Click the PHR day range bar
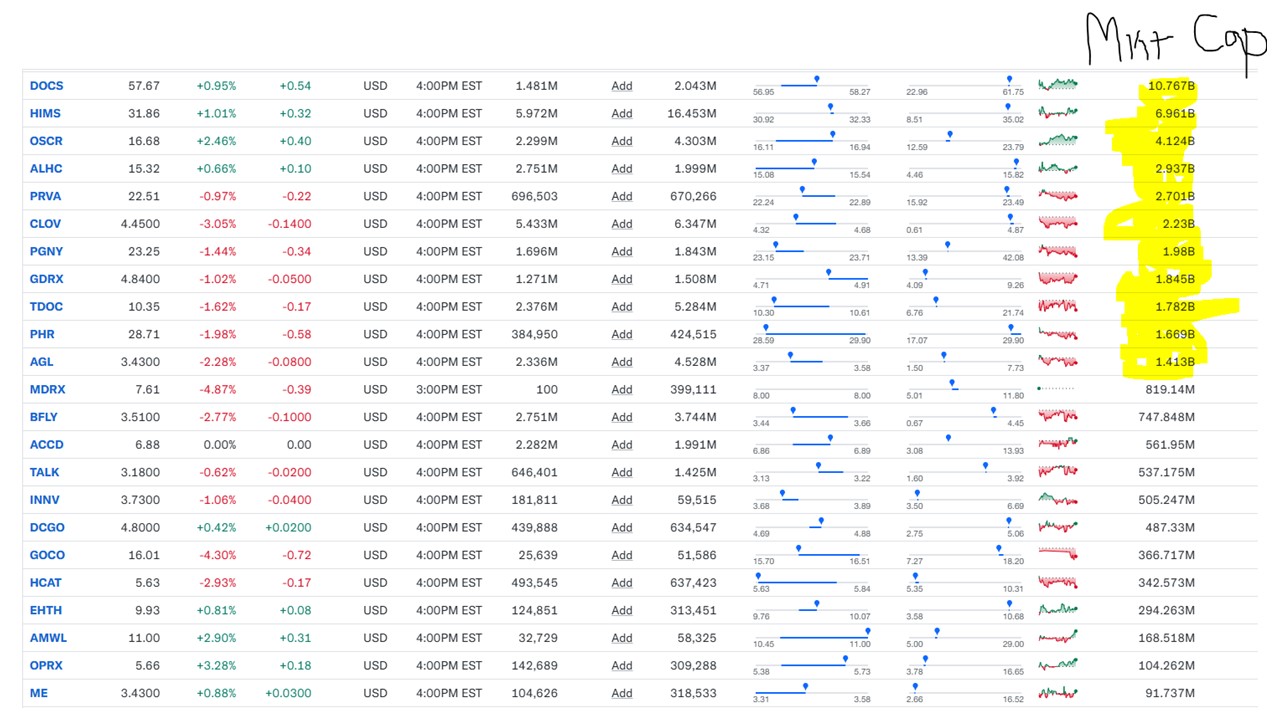The image size is (1280, 720). coord(811,334)
